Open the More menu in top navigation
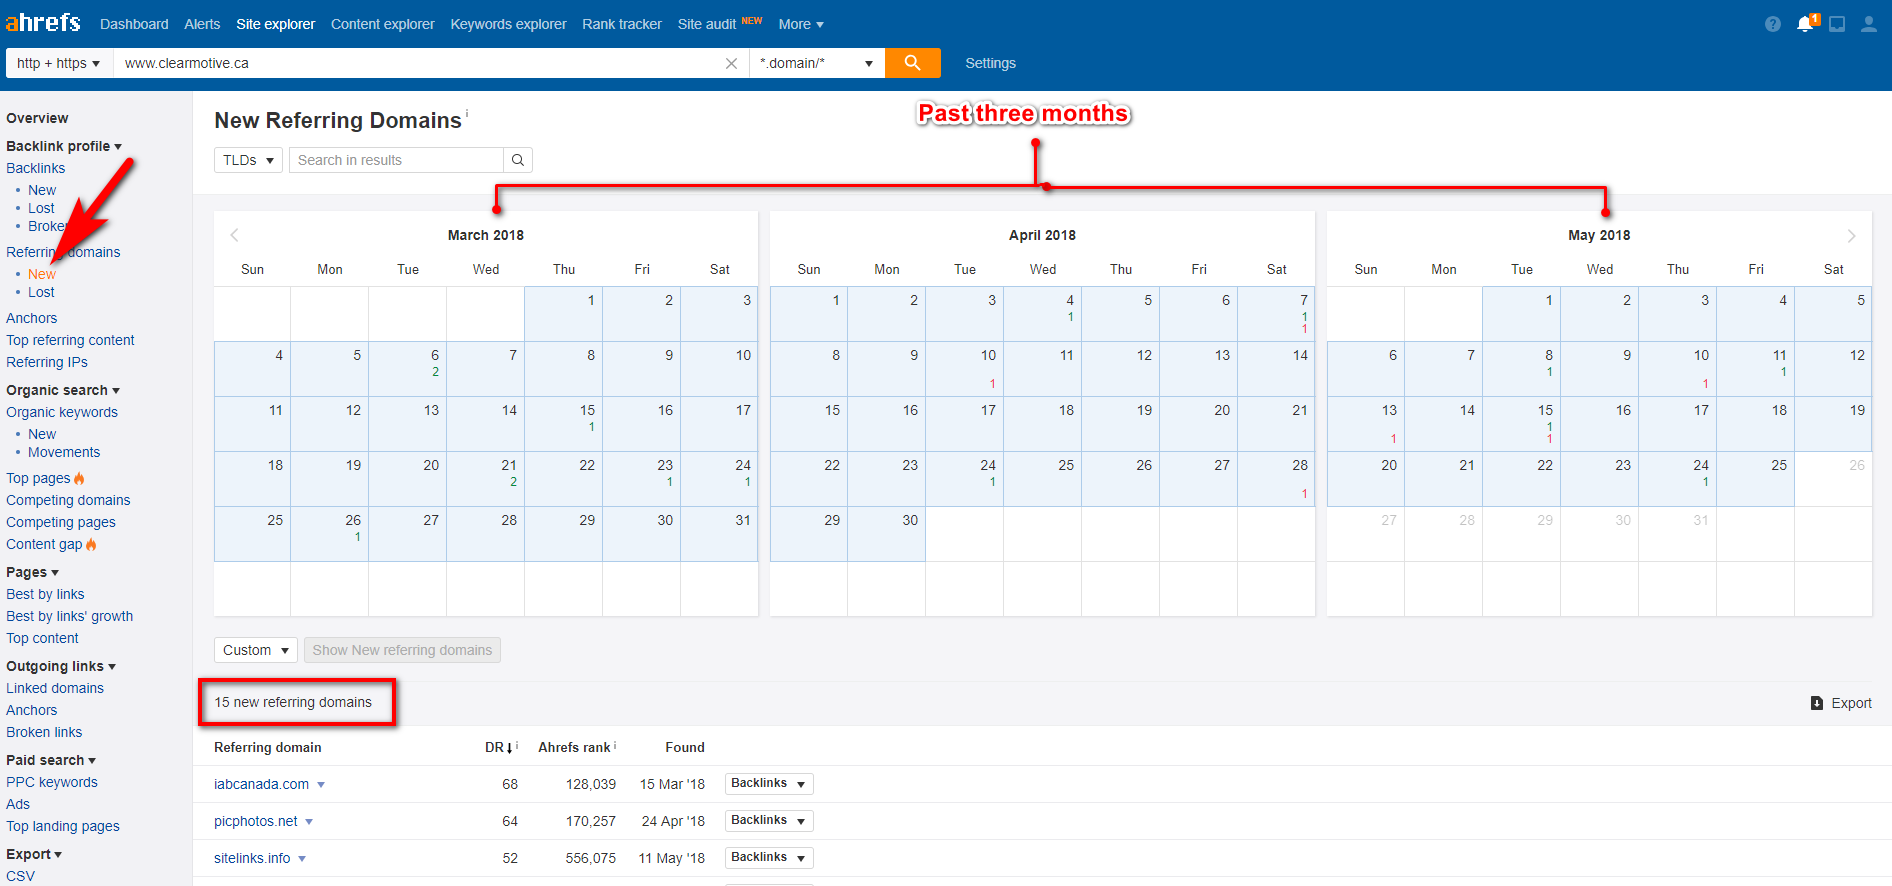Image resolution: width=1892 pixels, height=886 pixels. coord(801,24)
